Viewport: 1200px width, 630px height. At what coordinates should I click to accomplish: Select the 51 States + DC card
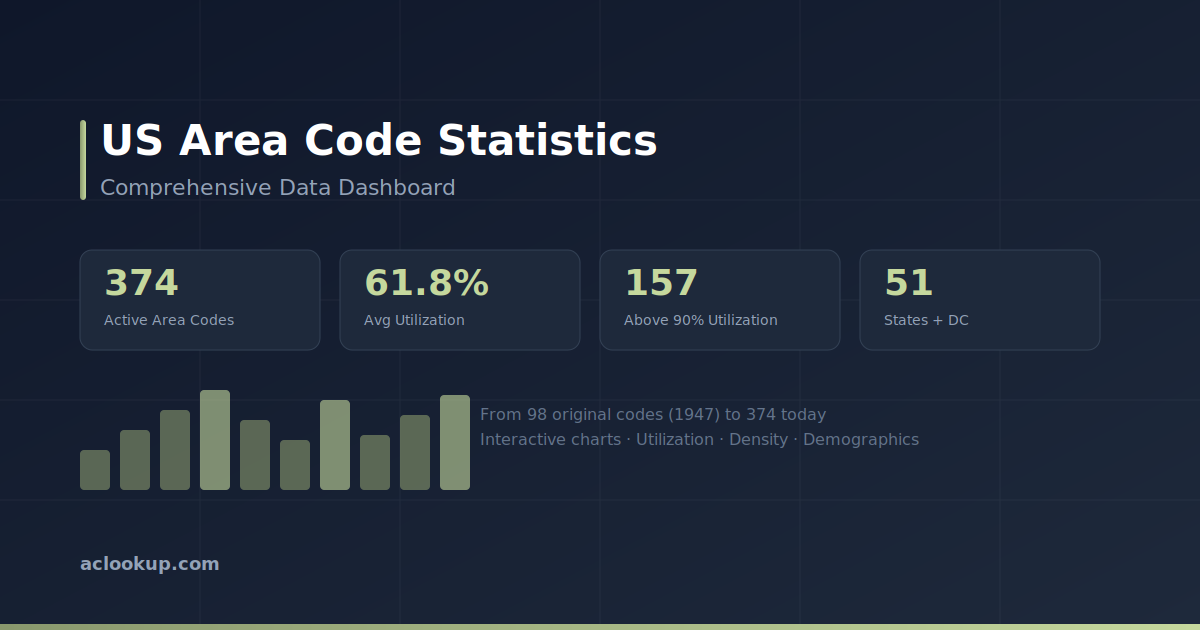click(980, 300)
